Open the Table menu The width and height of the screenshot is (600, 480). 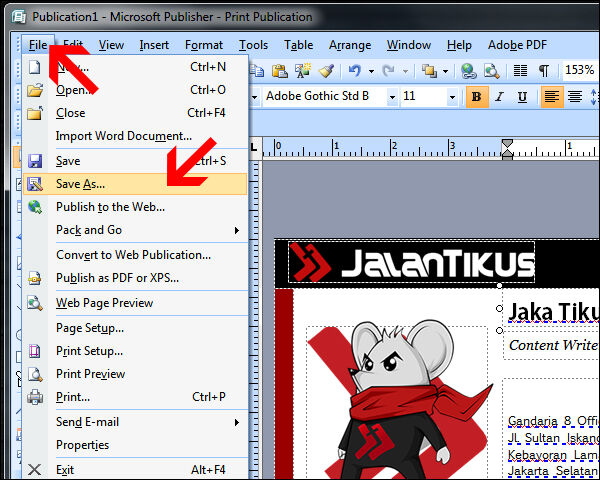298,45
